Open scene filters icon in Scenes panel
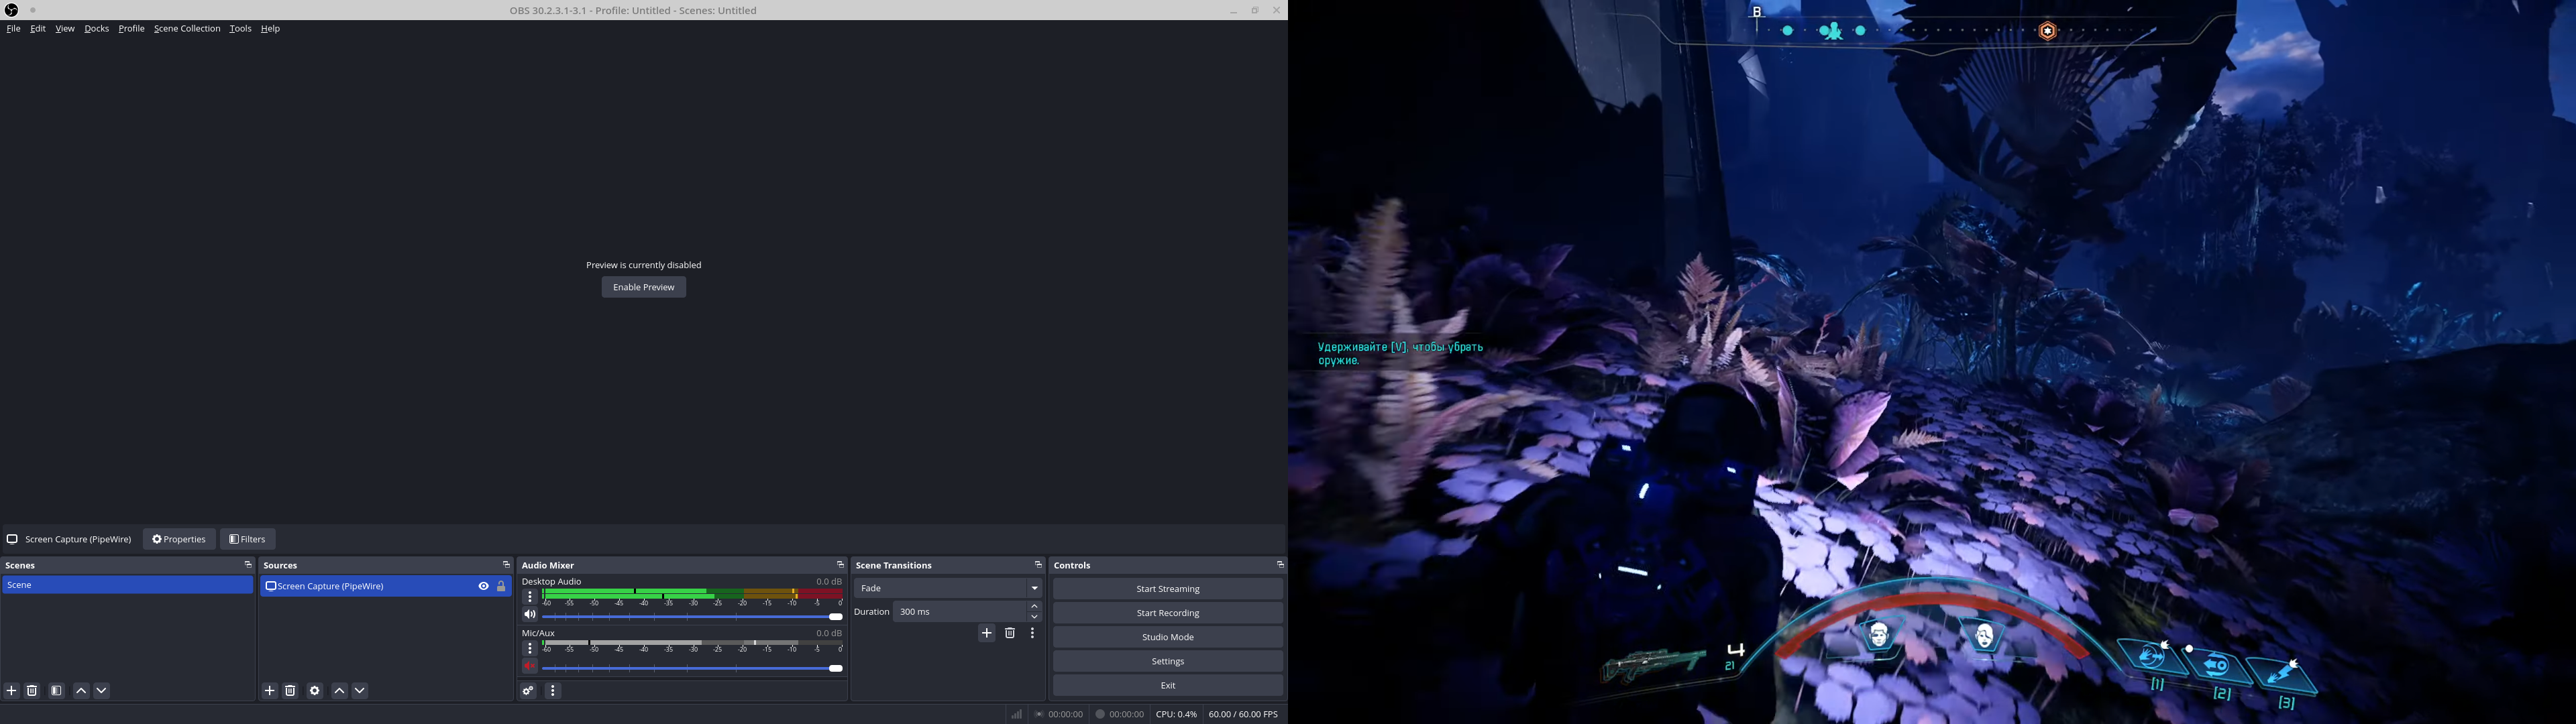 pyautogui.click(x=57, y=691)
